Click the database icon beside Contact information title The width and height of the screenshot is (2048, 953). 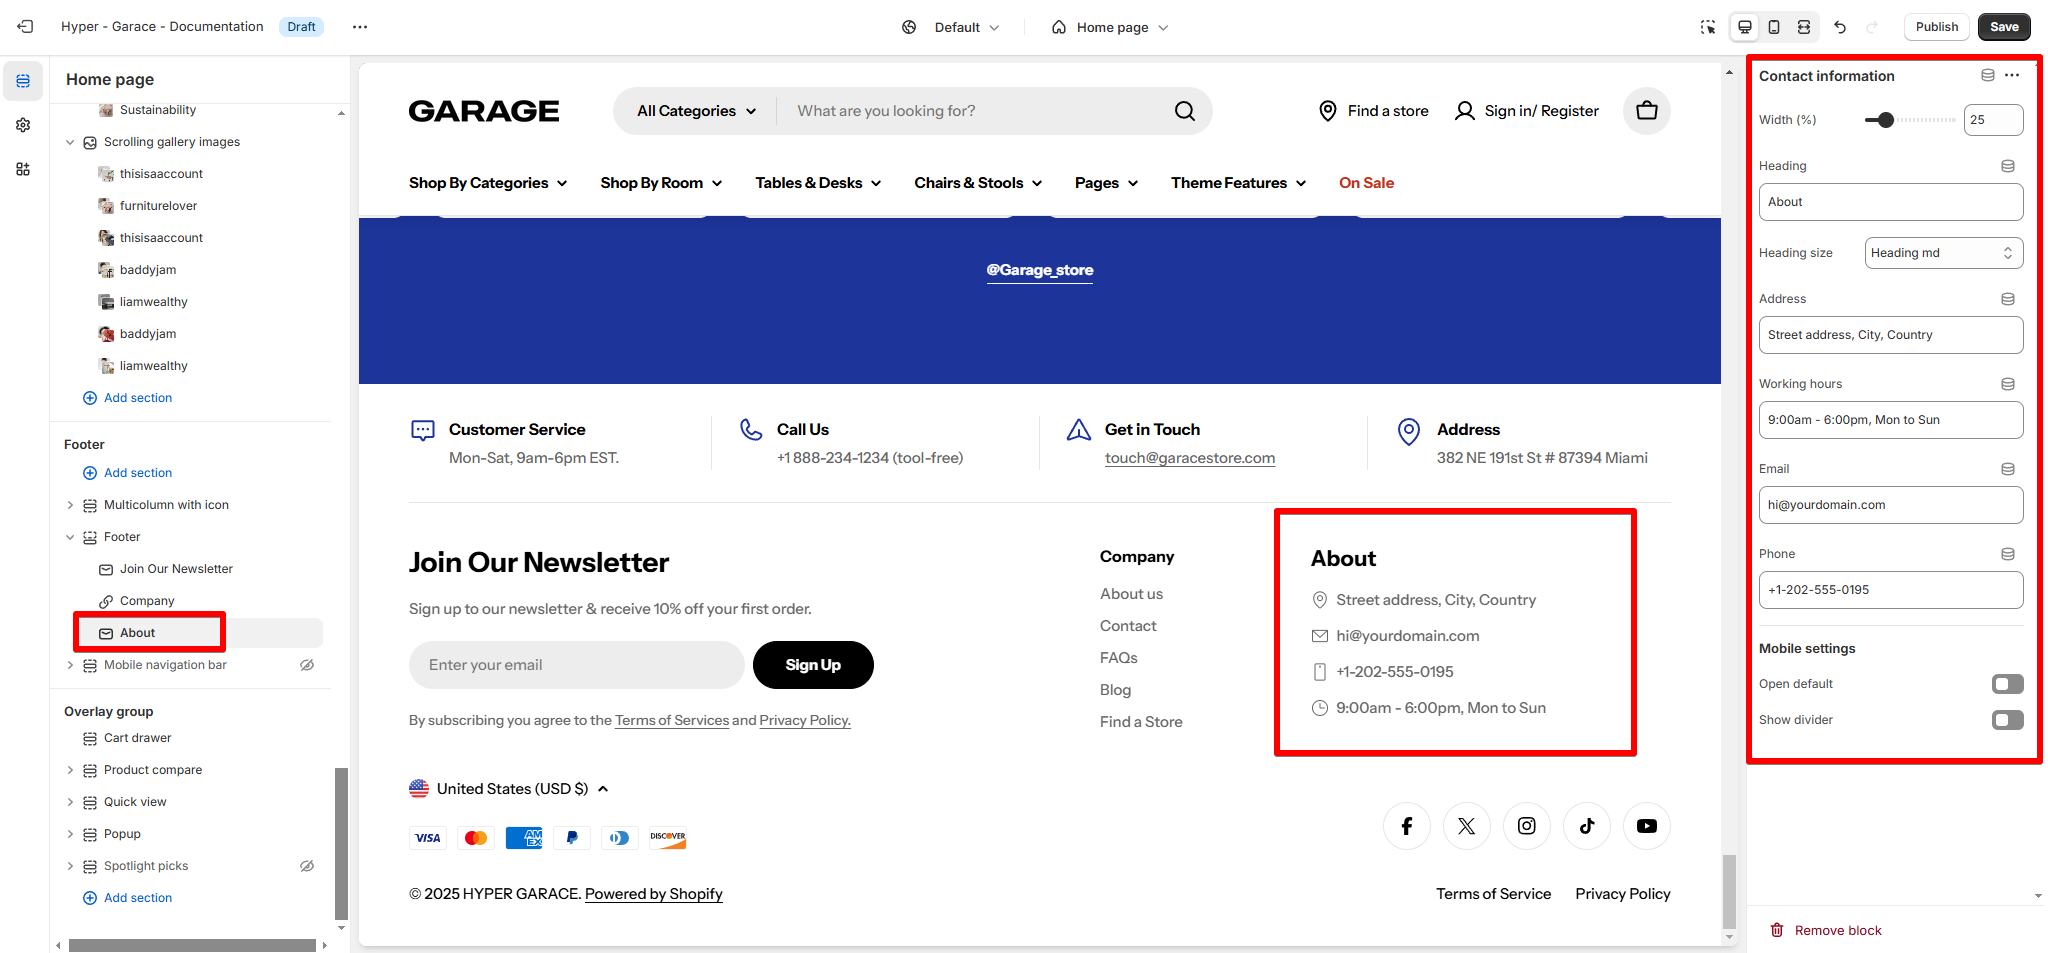coord(1988,75)
